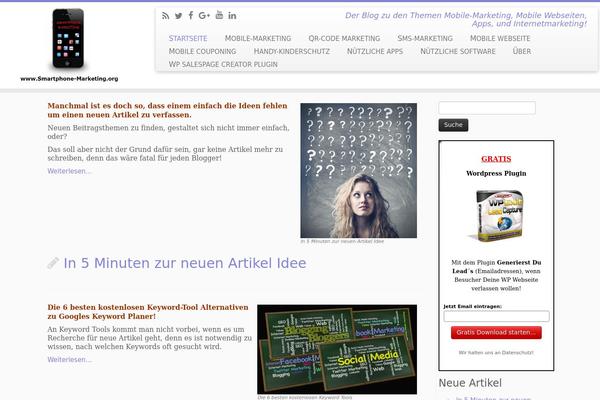Click the pencil icon beside article title
The image size is (600, 400).
coord(53,263)
